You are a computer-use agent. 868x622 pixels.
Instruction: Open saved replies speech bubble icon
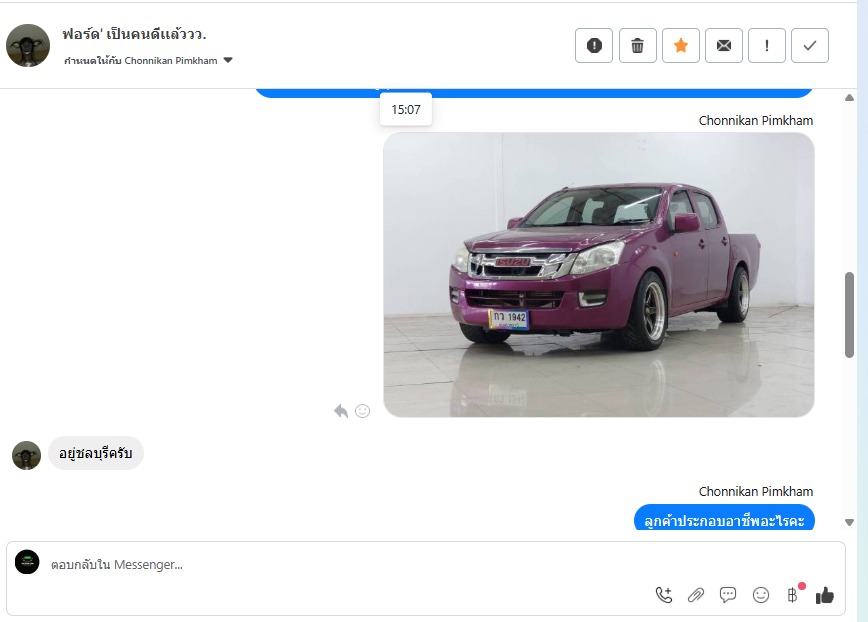pyautogui.click(x=728, y=595)
